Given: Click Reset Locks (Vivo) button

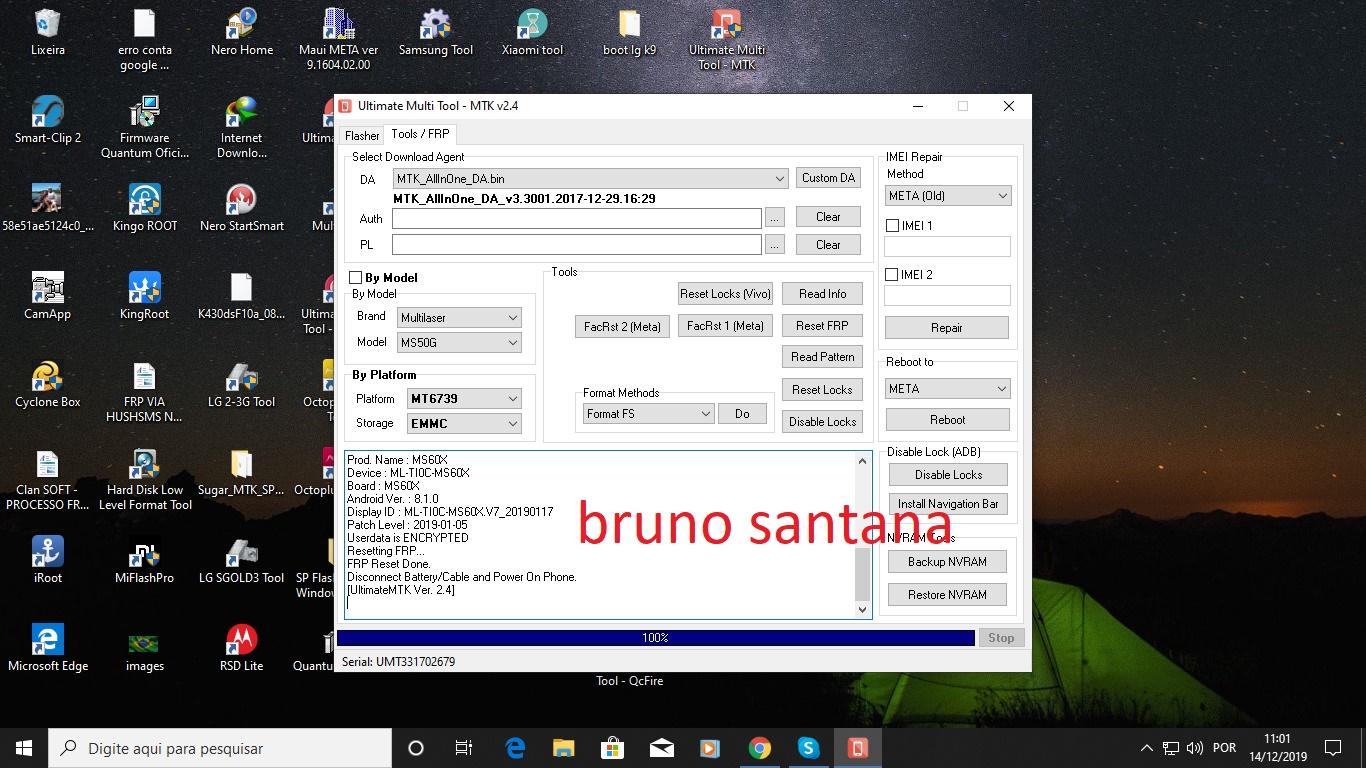Looking at the screenshot, I should tap(725, 294).
